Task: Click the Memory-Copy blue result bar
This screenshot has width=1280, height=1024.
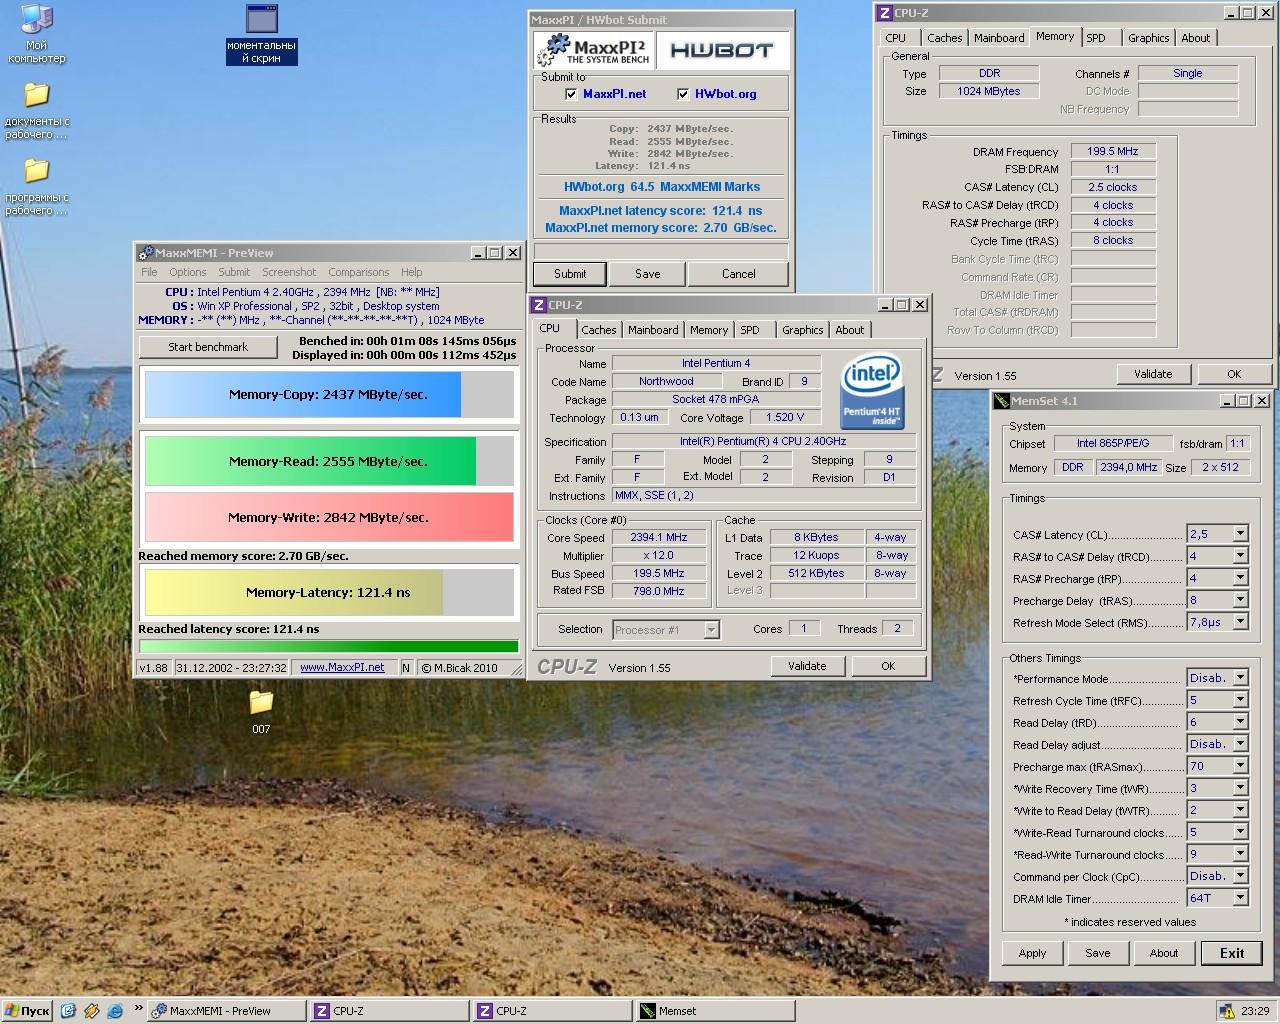Action: point(329,394)
